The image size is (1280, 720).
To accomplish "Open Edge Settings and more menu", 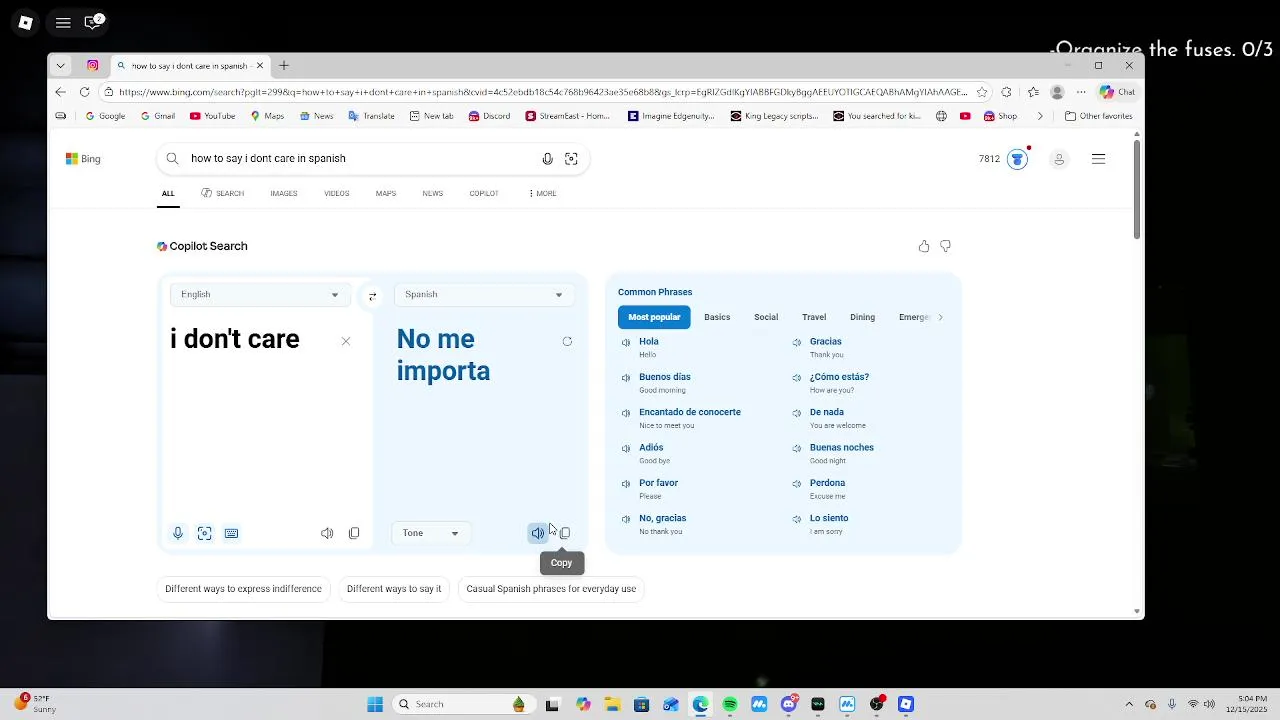I will coord(1081,92).
